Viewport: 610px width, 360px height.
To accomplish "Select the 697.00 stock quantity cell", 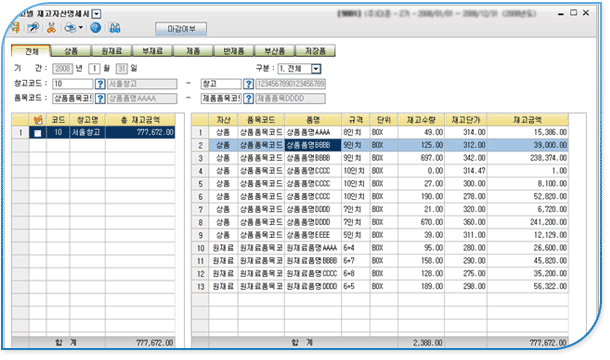I will coord(421,158).
